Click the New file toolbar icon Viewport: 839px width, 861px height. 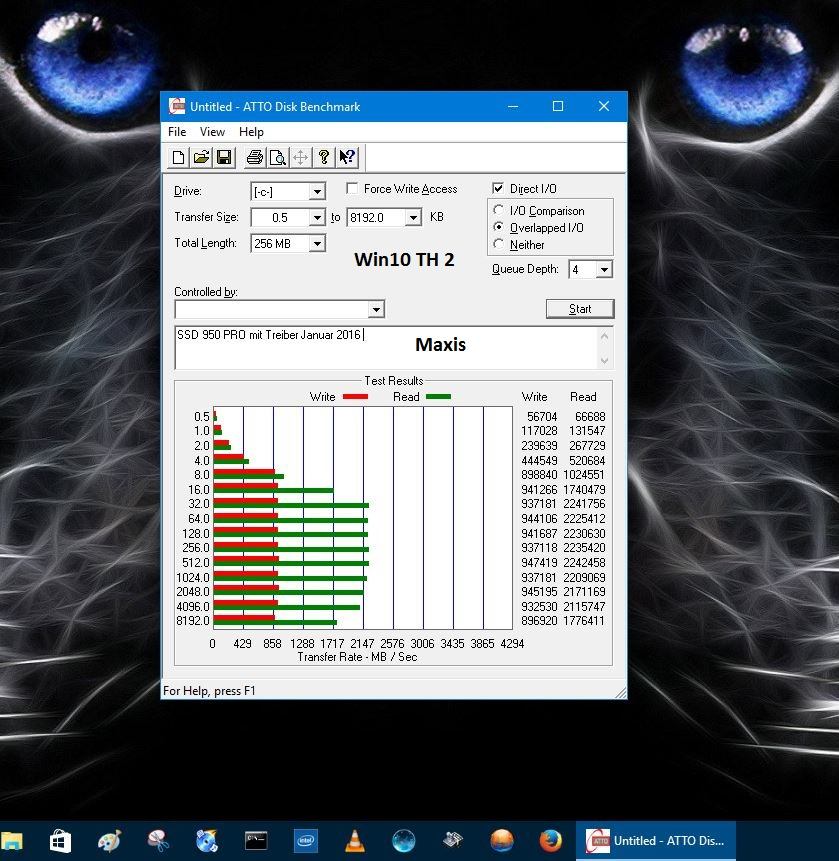(x=178, y=158)
